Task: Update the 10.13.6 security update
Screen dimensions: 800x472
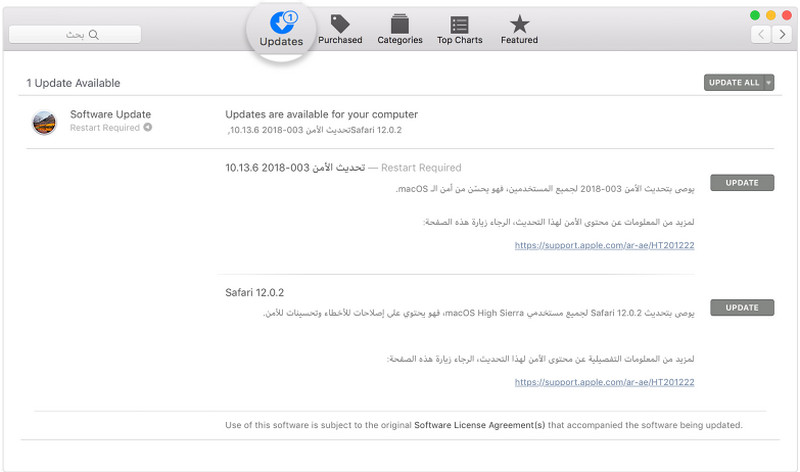Action: (742, 183)
